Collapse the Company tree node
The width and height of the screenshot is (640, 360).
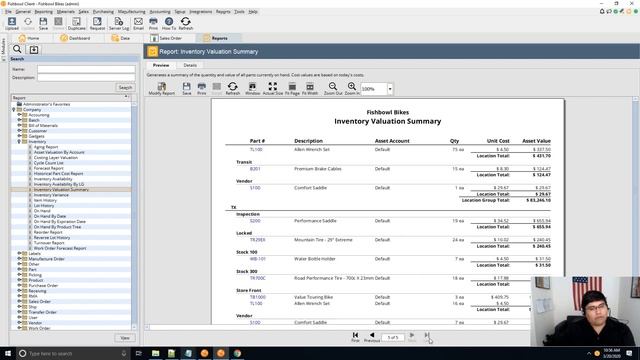pos(14,109)
